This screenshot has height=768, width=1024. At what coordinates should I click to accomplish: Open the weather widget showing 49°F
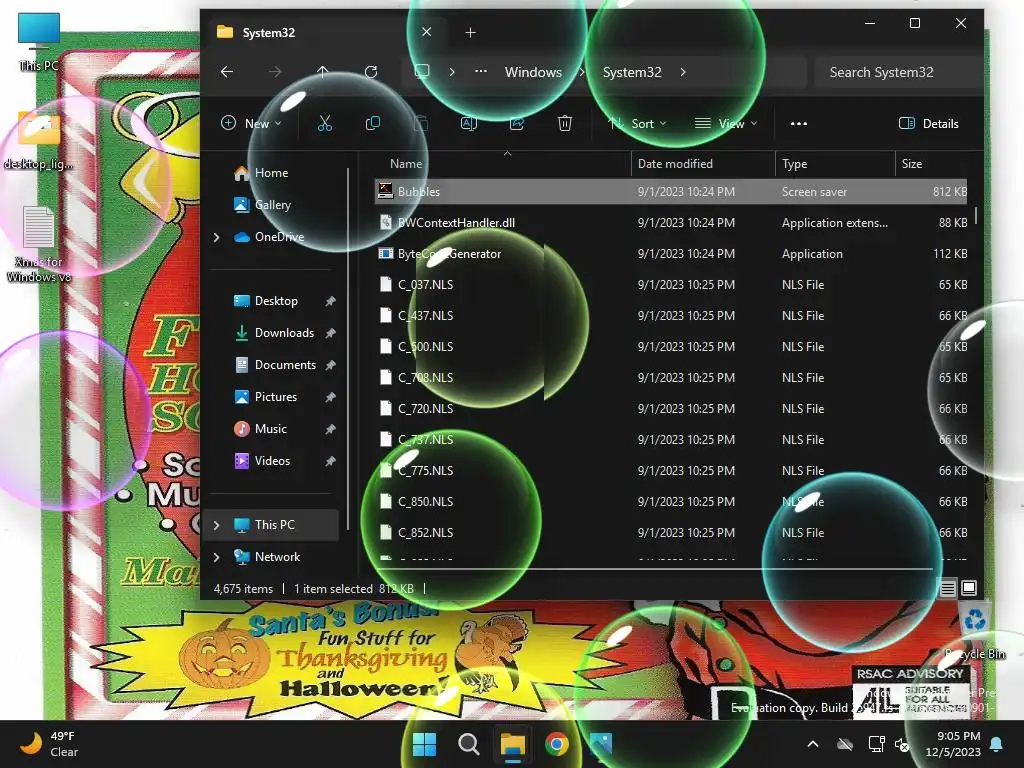(x=49, y=744)
